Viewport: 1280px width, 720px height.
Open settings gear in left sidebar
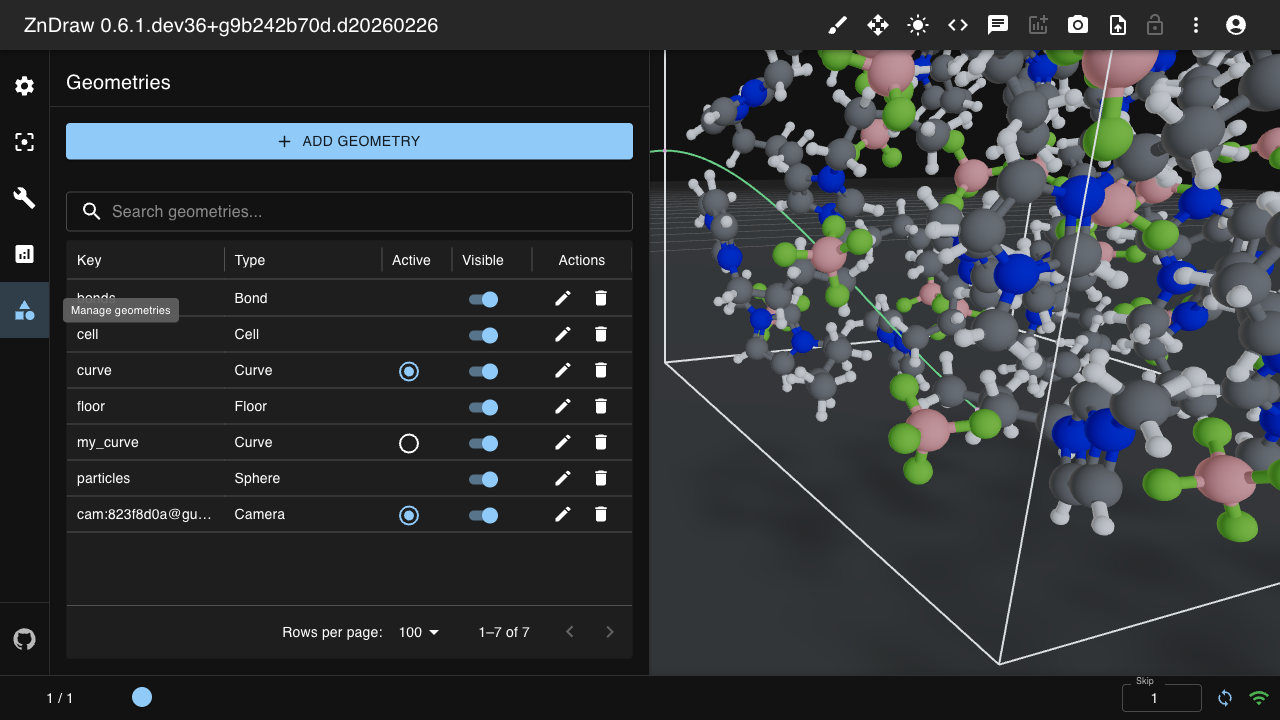click(25, 86)
